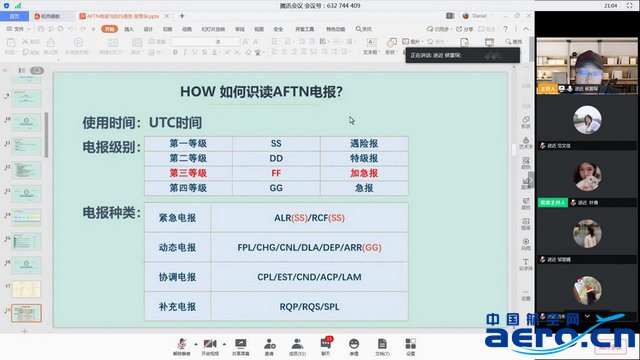Open the 设置 settings icon in meeting toolbar
Viewport: 640px width, 360px height.
click(411, 347)
